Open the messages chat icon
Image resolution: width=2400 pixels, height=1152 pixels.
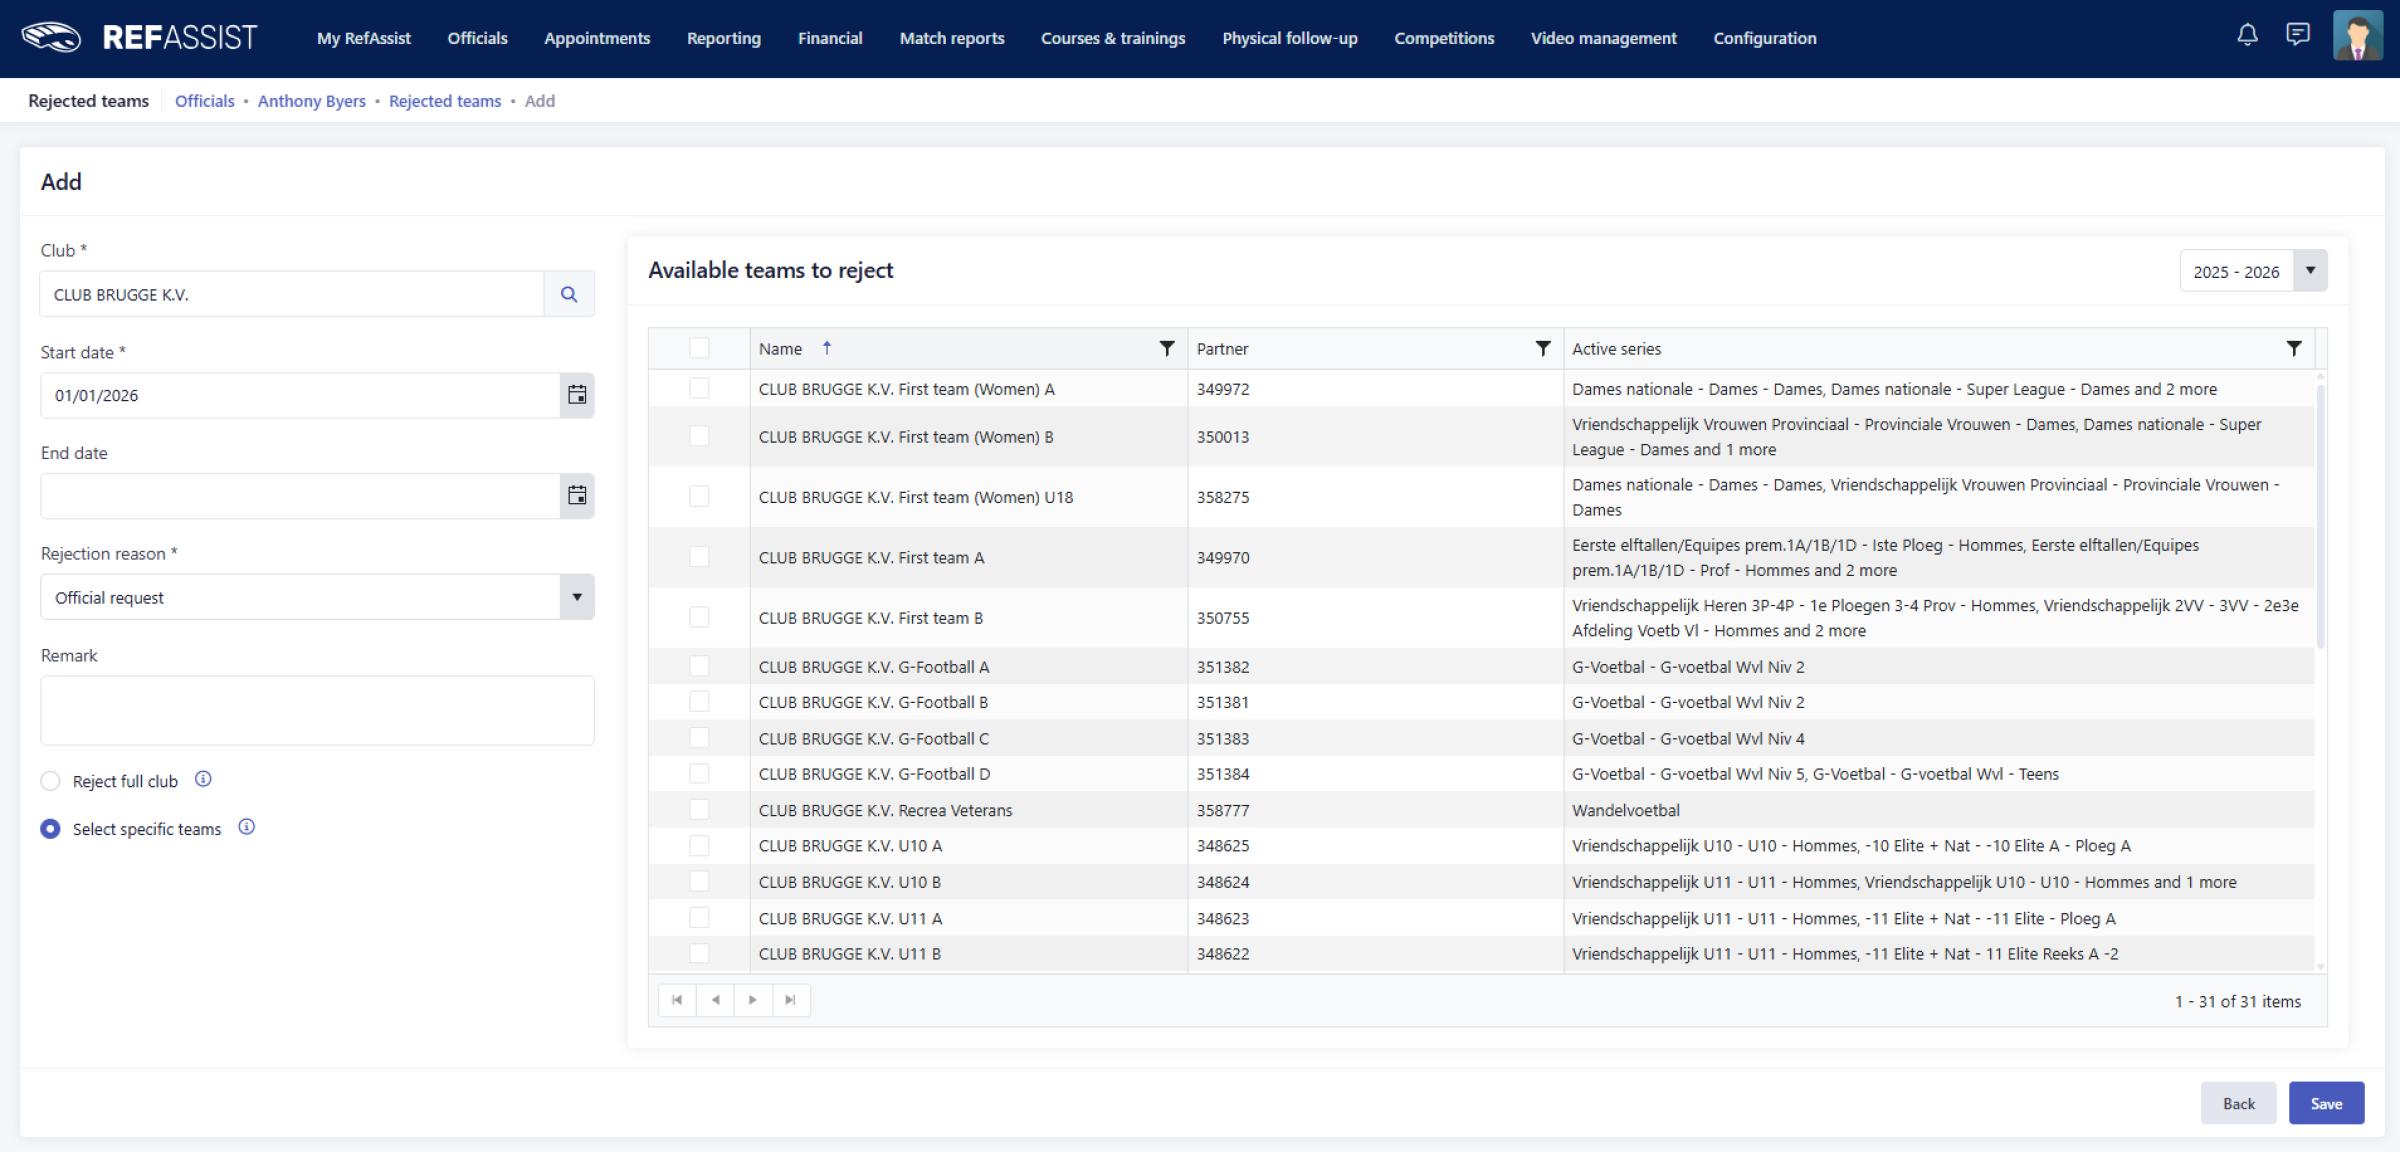click(2298, 36)
